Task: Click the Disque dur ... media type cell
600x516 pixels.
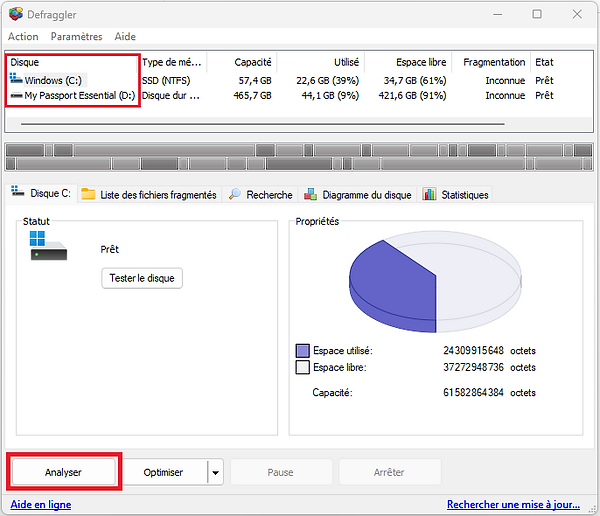Action: coord(171,95)
